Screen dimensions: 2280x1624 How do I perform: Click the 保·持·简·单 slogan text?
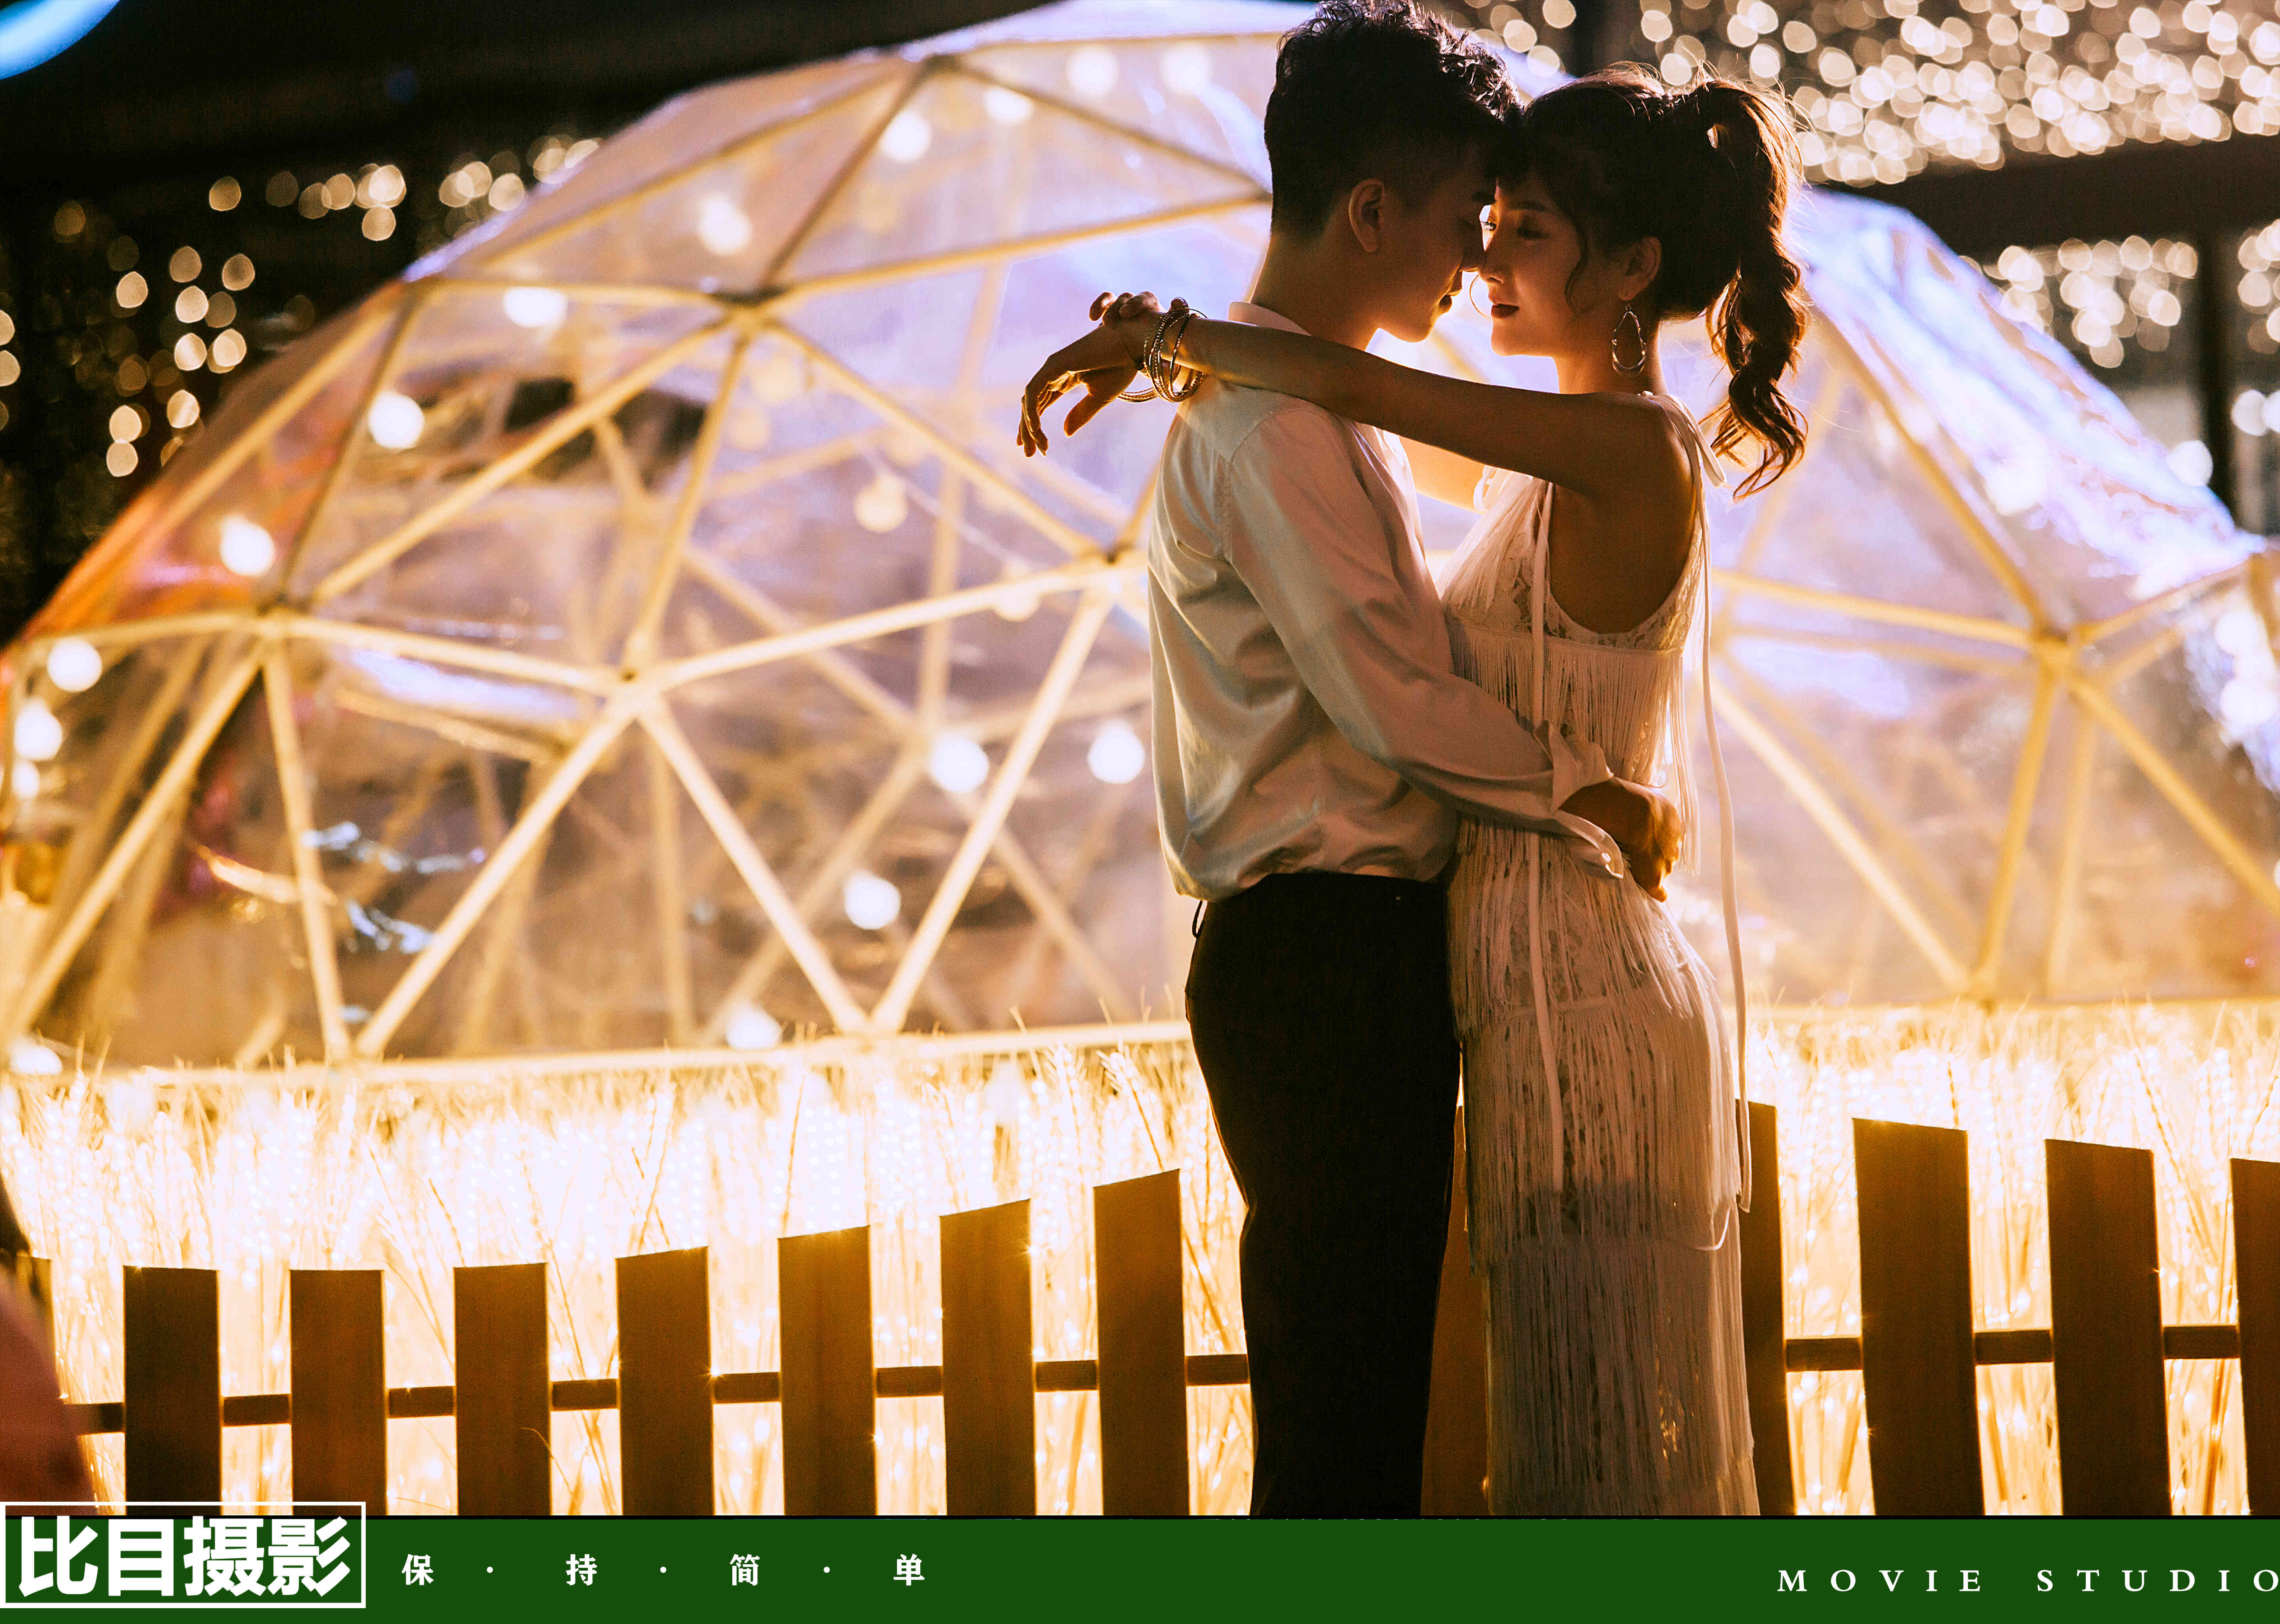coord(663,1571)
